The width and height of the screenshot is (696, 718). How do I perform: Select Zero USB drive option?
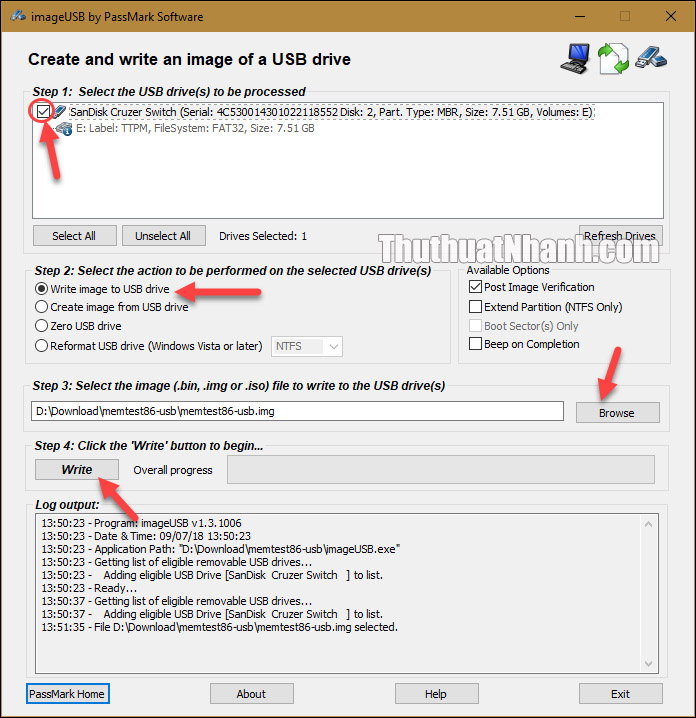point(42,326)
